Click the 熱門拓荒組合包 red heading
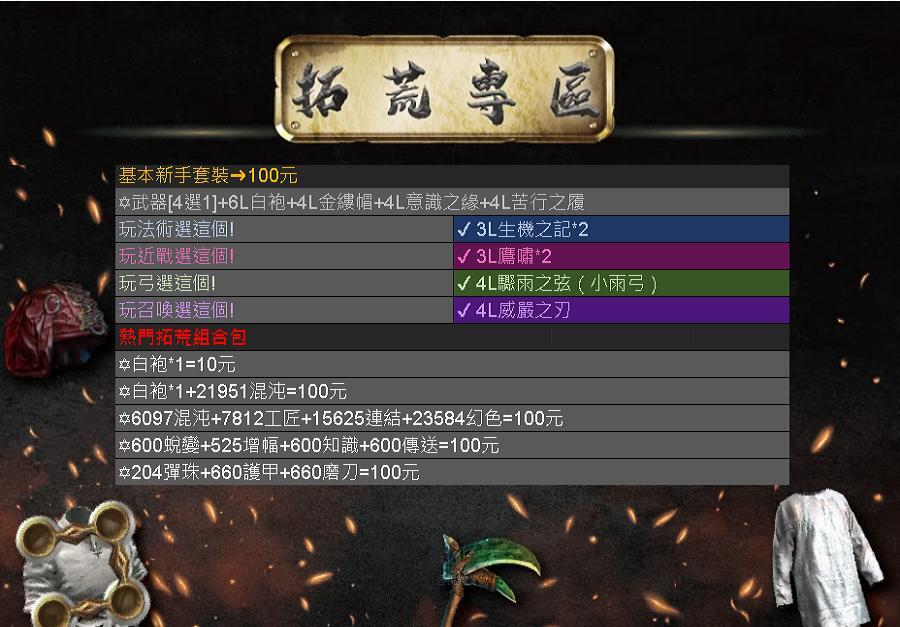The image size is (900, 627). point(183,337)
